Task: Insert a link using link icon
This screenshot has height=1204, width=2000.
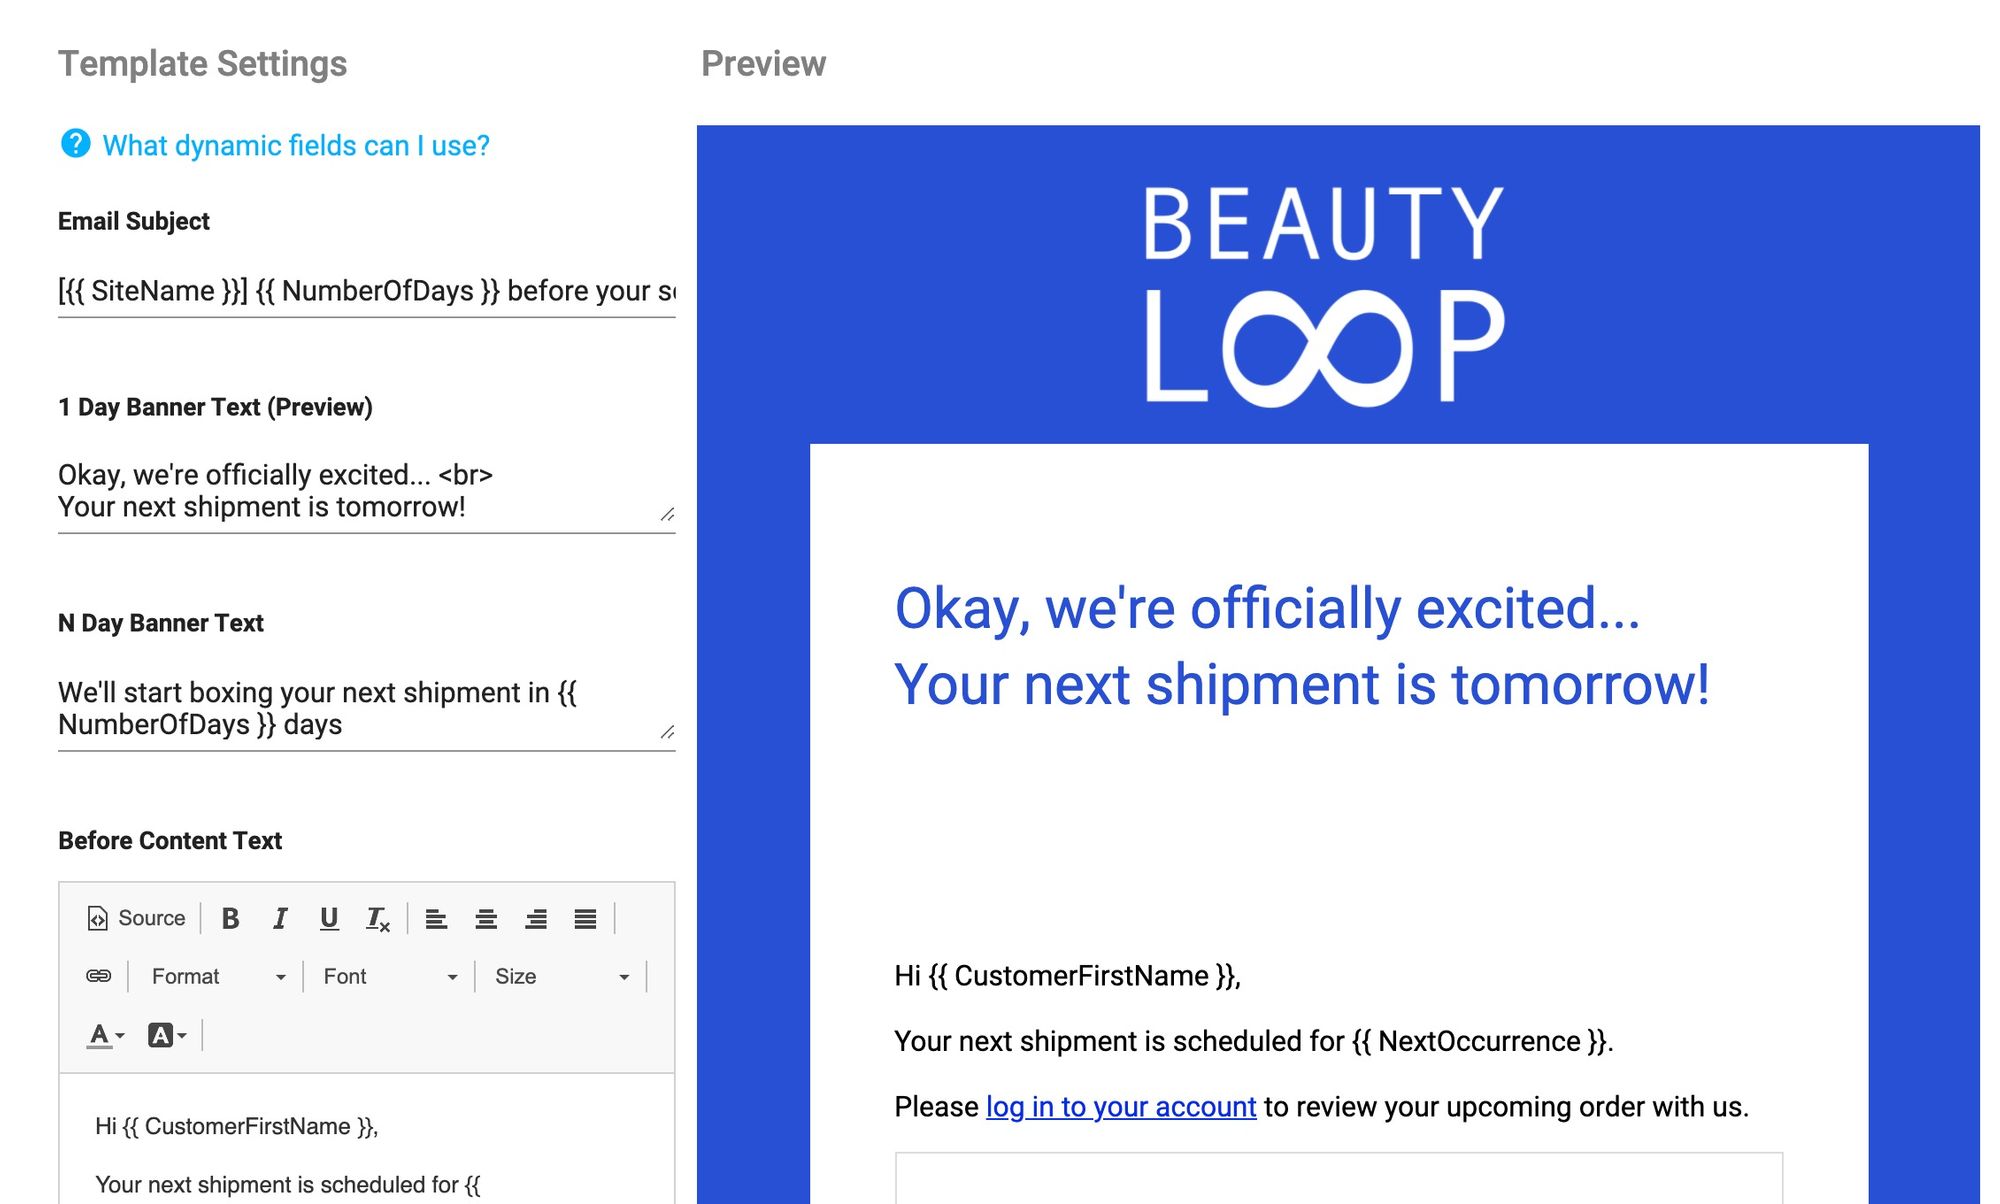Action: click(98, 976)
